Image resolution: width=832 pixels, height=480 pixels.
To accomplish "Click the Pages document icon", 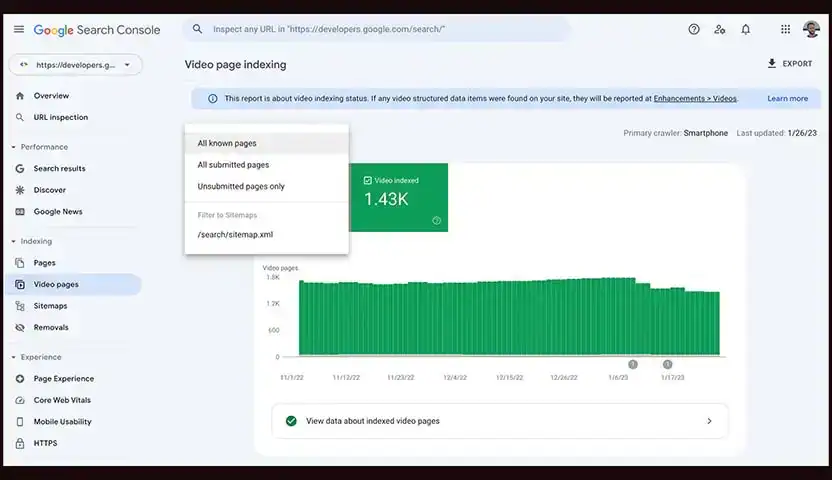I will point(20,263).
